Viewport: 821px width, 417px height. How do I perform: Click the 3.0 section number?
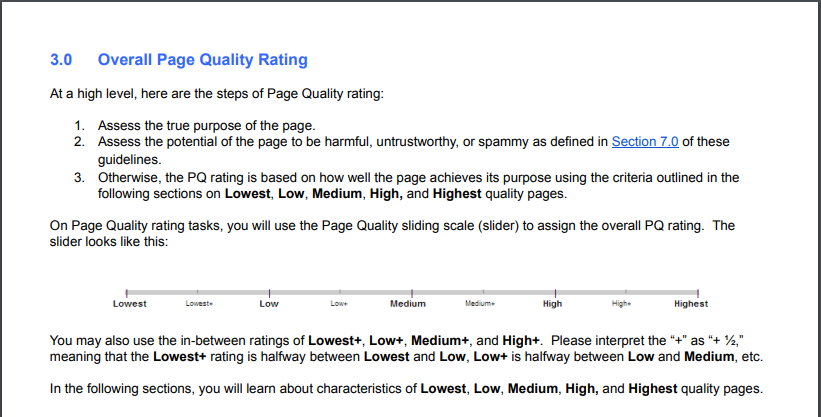61,60
